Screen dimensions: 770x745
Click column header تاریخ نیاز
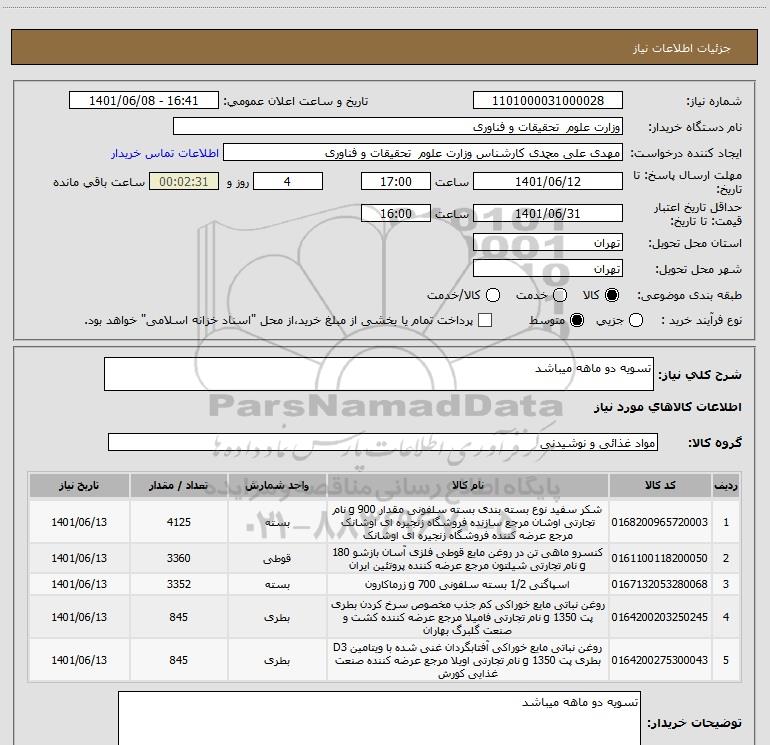[x=79, y=485]
